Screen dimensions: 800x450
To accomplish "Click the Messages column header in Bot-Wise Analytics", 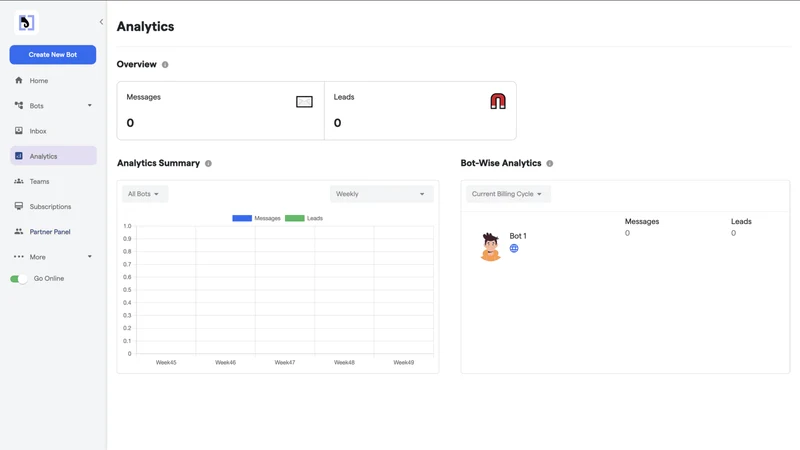I will click(x=642, y=221).
